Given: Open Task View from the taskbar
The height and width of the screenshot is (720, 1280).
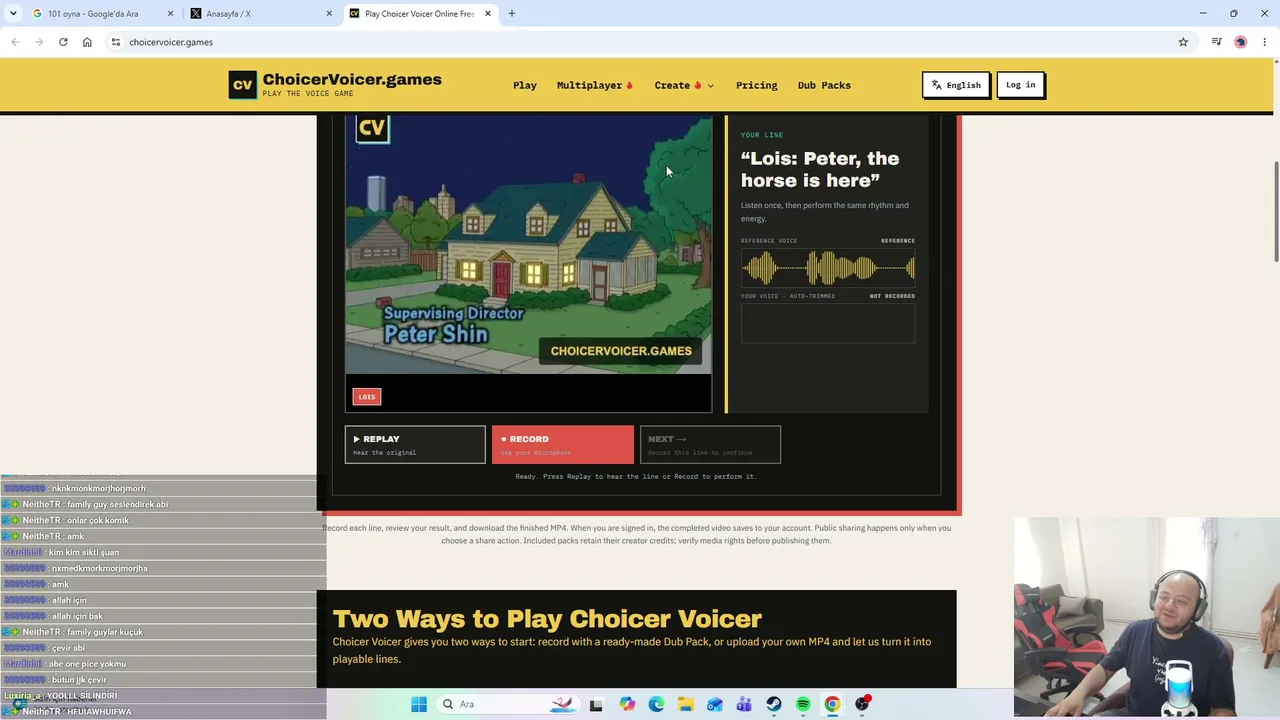Looking at the screenshot, I should tap(596, 704).
